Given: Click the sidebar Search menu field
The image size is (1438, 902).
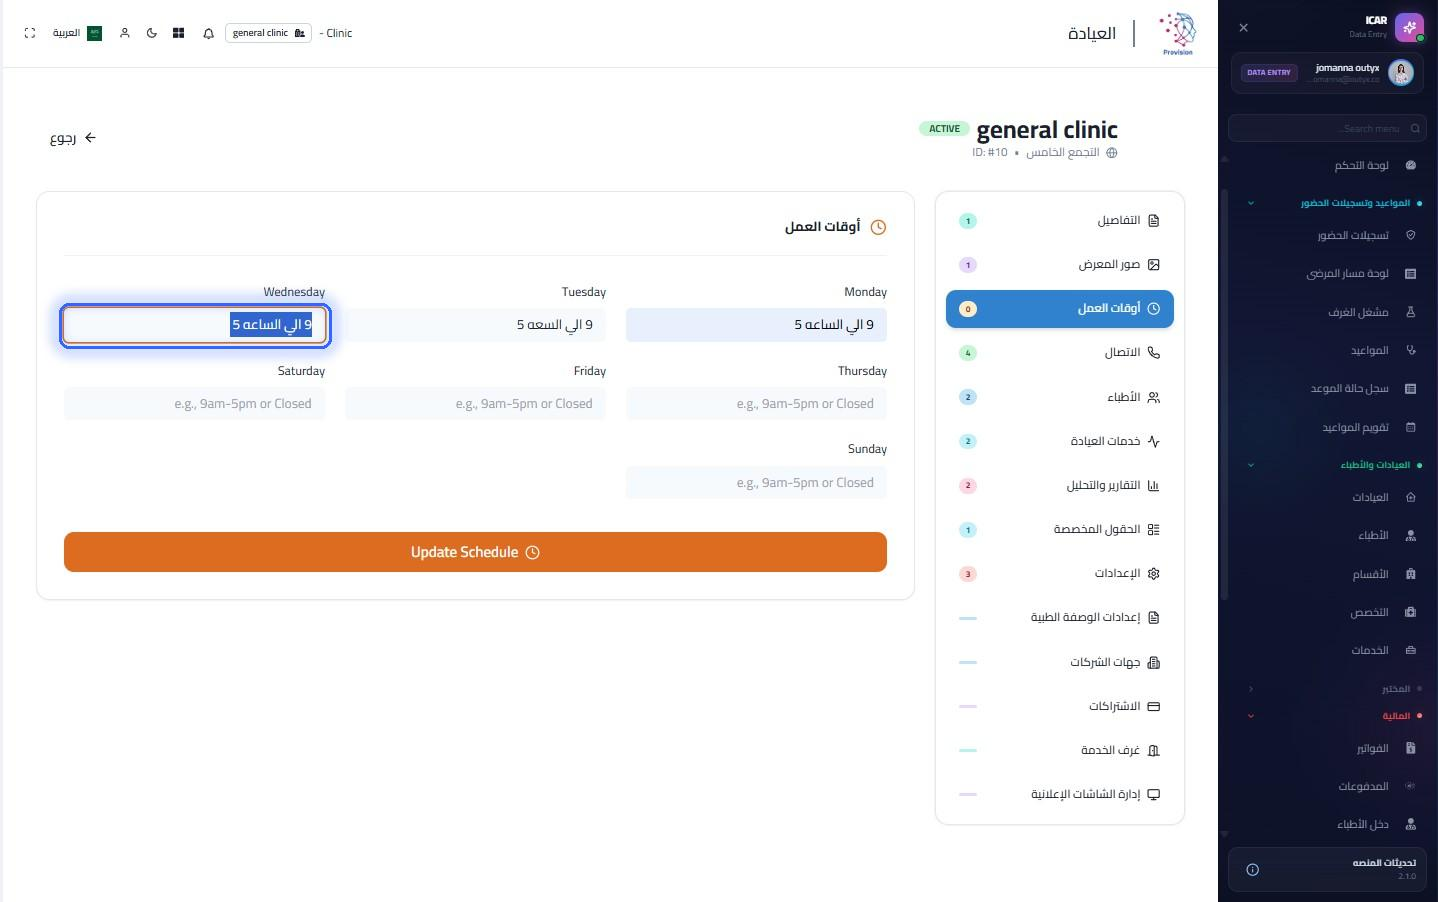Looking at the screenshot, I should 1326,128.
